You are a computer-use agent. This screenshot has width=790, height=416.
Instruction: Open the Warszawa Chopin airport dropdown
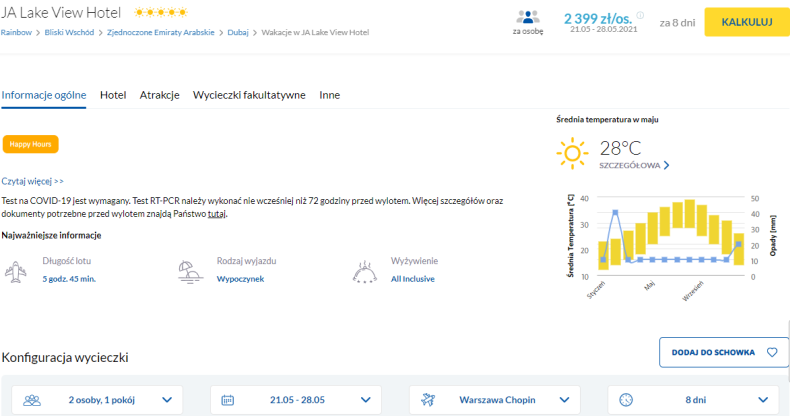click(495, 400)
